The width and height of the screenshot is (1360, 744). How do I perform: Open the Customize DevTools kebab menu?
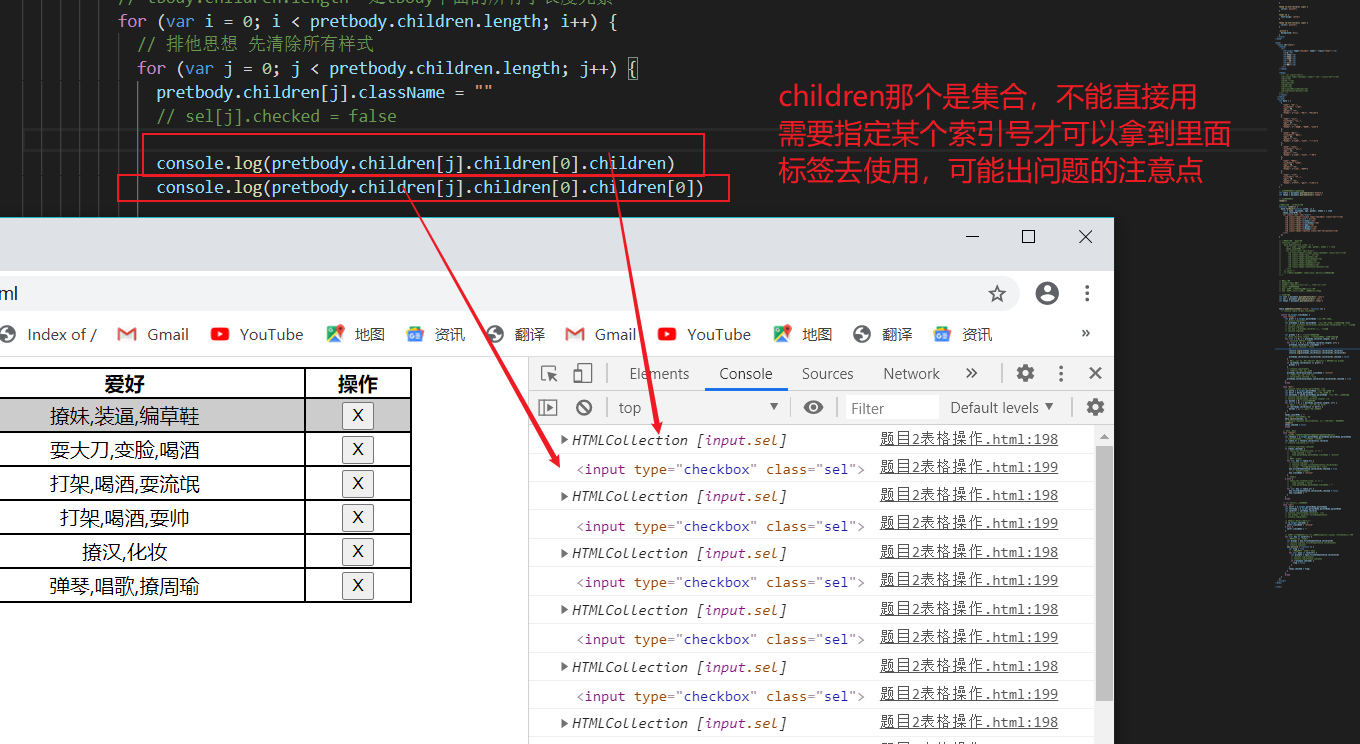click(x=1060, y=372)
